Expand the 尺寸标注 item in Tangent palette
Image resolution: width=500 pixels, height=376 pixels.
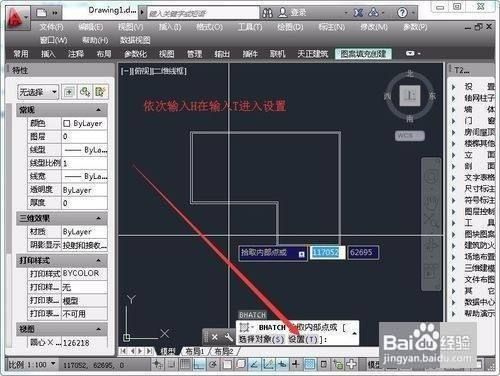point(454,189)
